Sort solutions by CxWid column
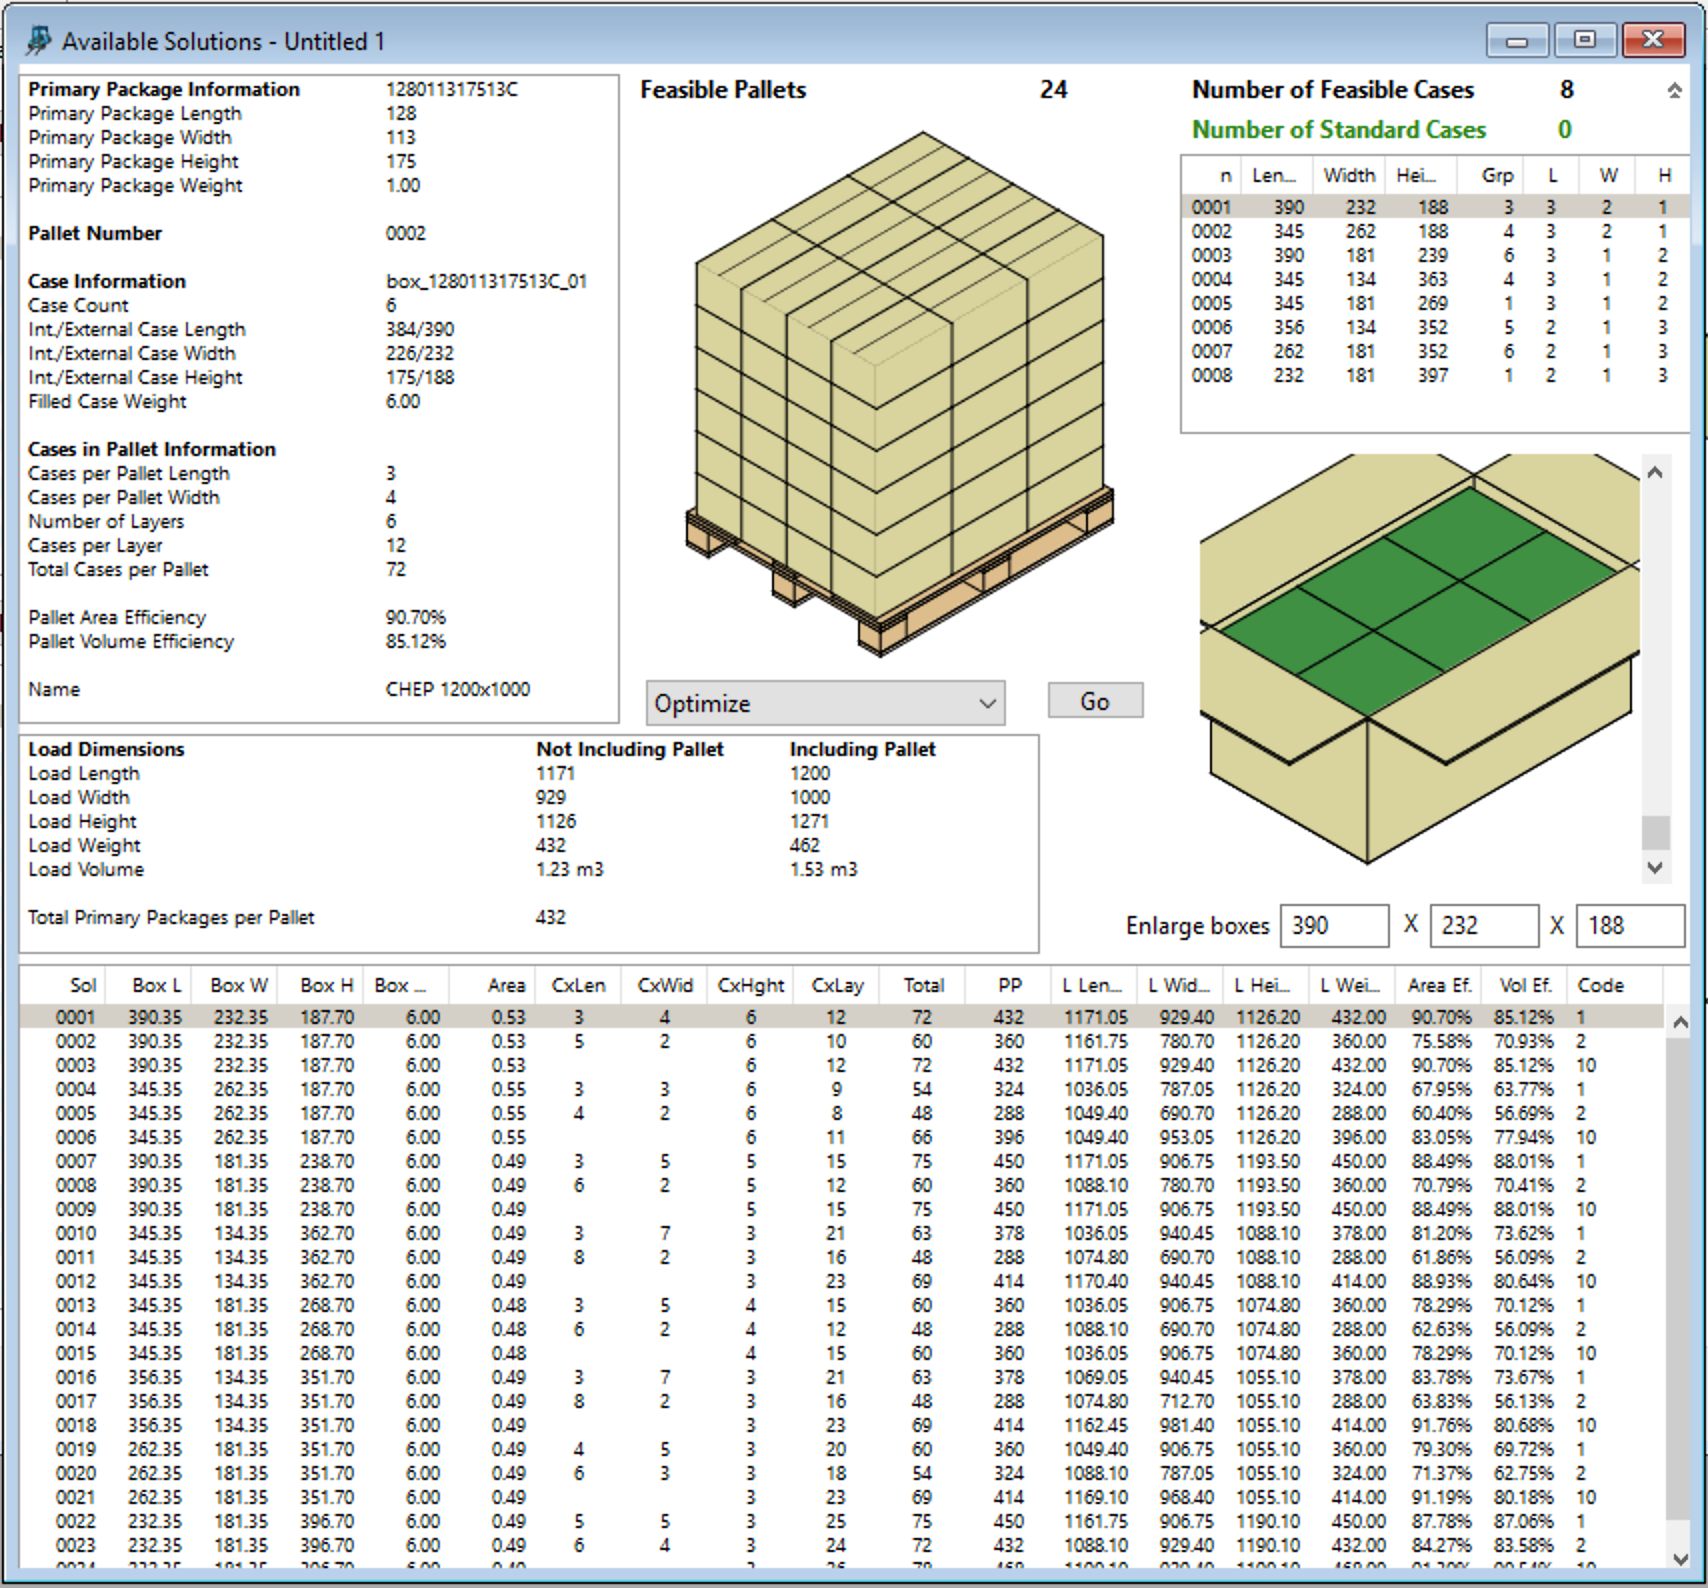 pos(665,985)
